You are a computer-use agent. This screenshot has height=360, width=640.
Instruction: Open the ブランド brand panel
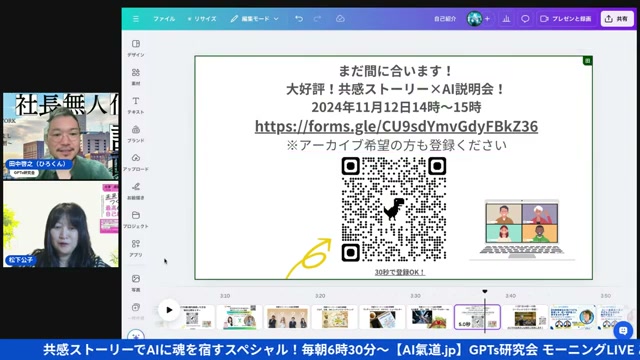(136, 133)
